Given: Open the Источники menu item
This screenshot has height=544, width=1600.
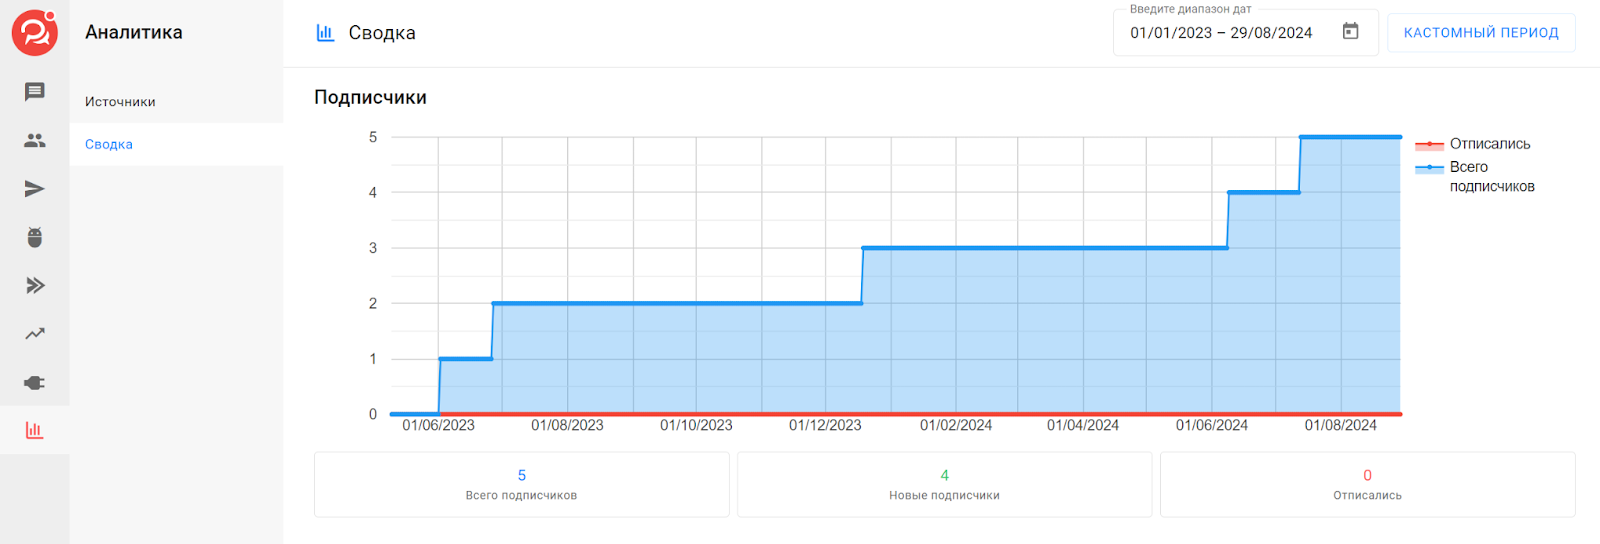Looking at the screenshot, I should pos(120,102).
